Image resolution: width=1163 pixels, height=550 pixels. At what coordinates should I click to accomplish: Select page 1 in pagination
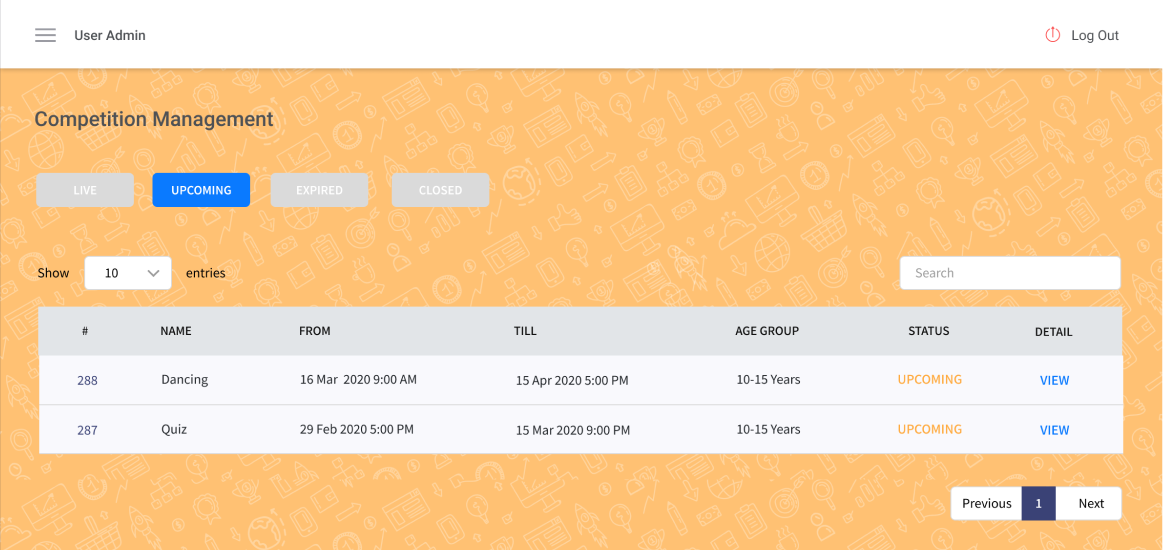click(1038, 503)
